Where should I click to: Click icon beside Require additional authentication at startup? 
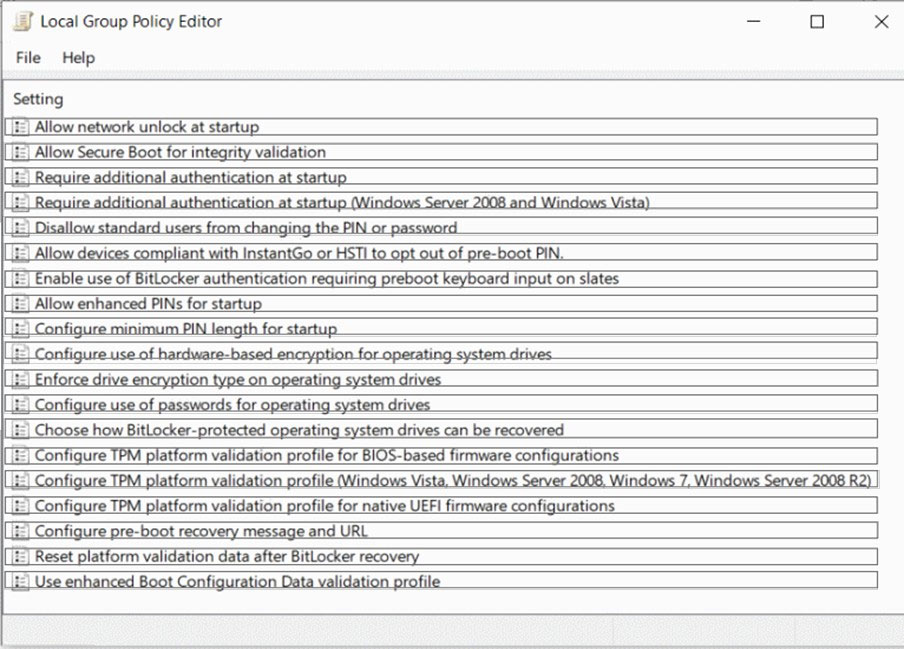click(21, 177)
